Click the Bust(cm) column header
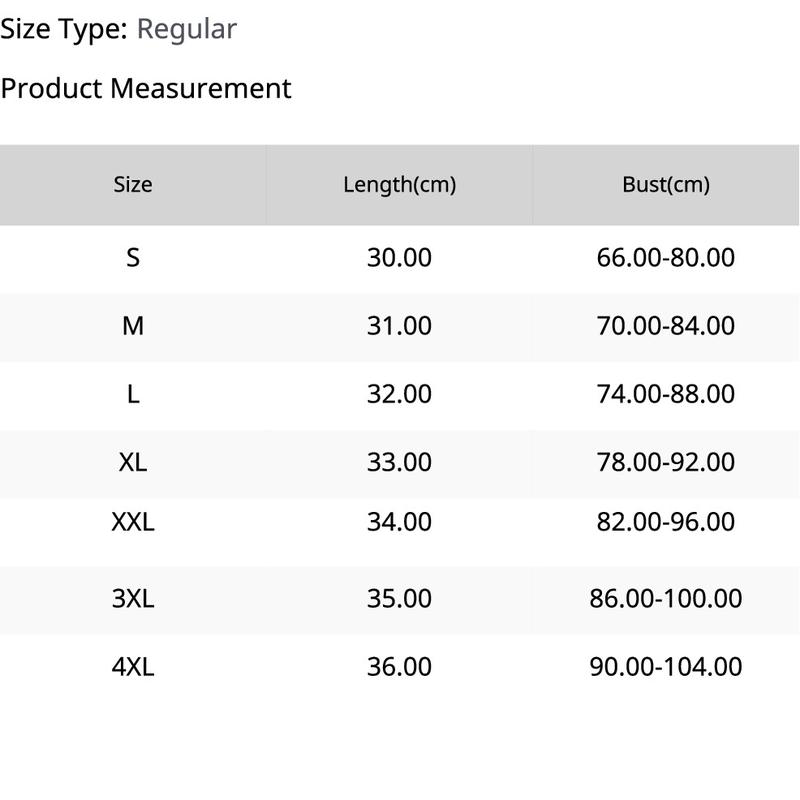The image size is (800, 800). (666, 185)
